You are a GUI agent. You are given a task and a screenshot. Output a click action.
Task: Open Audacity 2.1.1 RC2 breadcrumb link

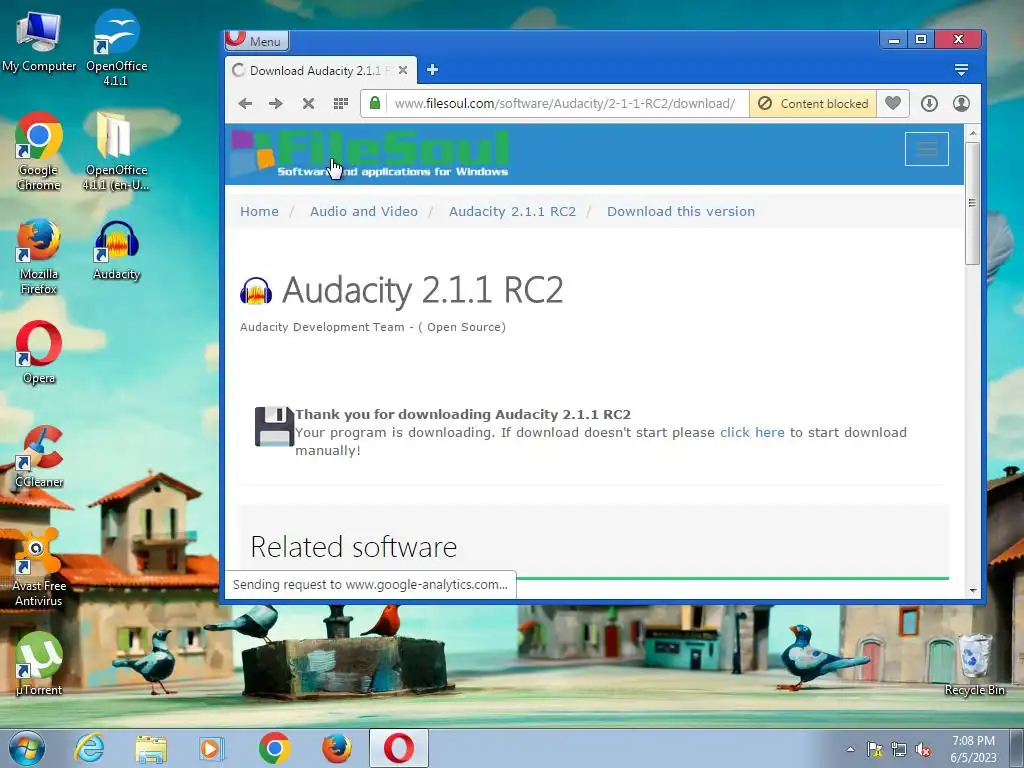pyautogui.click(x=513, y=212)
